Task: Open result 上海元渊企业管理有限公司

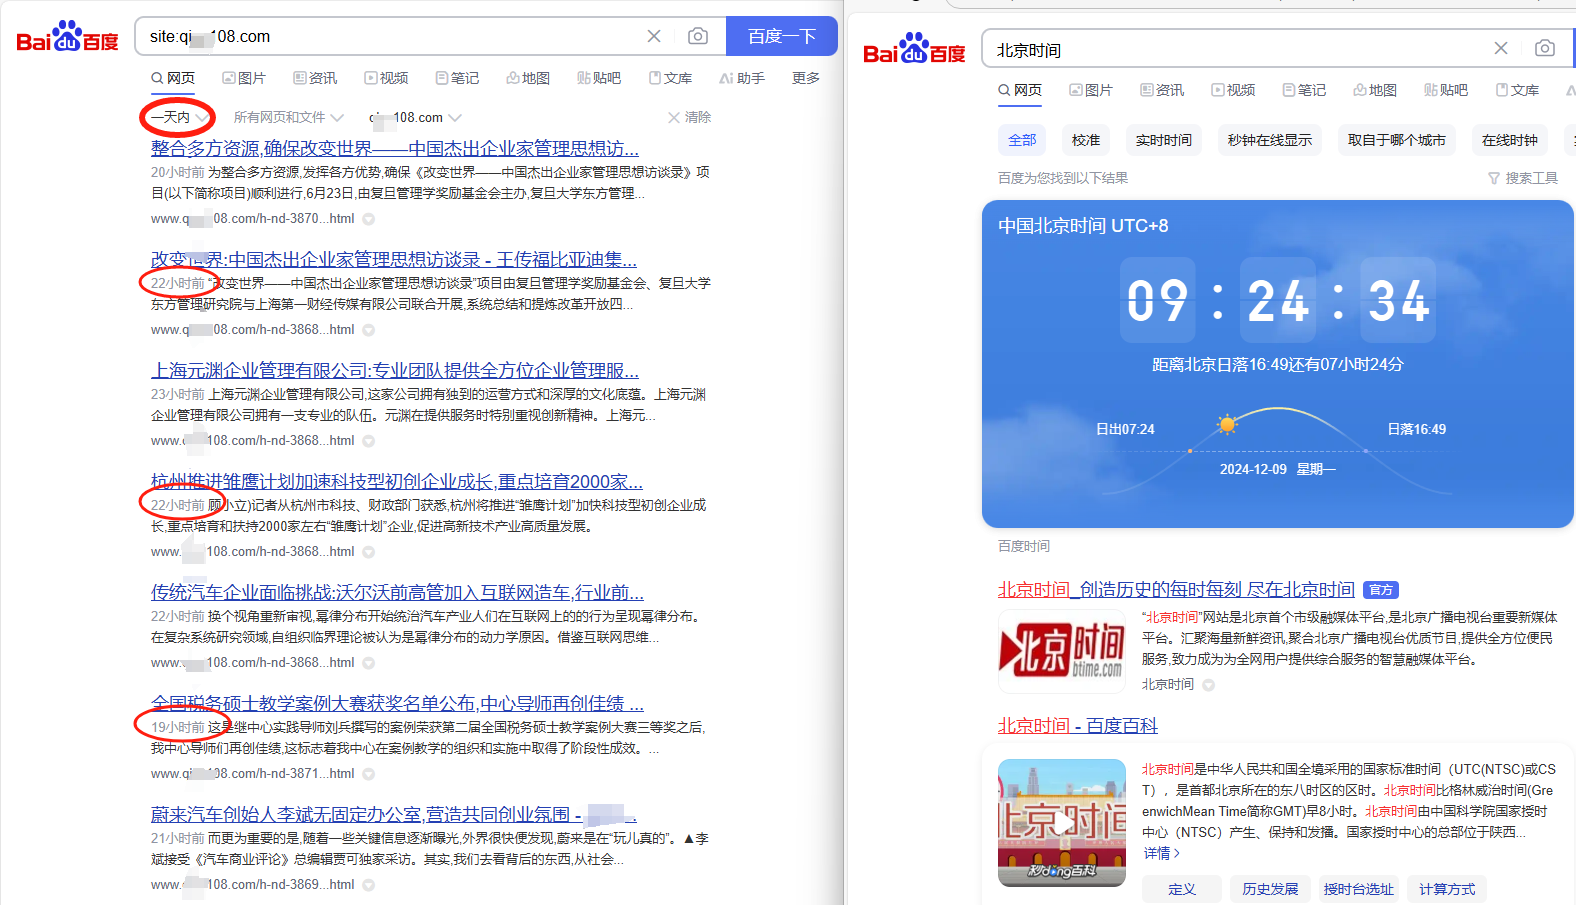Action: [x=395, y=370]
